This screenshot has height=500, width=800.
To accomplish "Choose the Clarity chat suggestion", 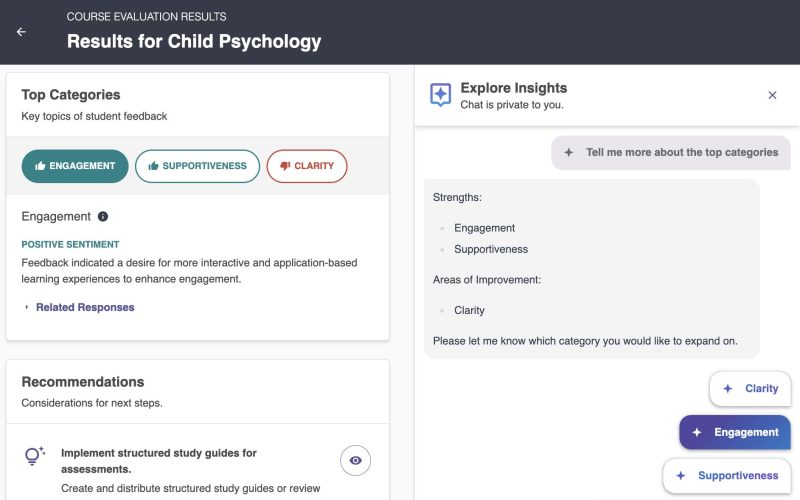I will (750, 388).
